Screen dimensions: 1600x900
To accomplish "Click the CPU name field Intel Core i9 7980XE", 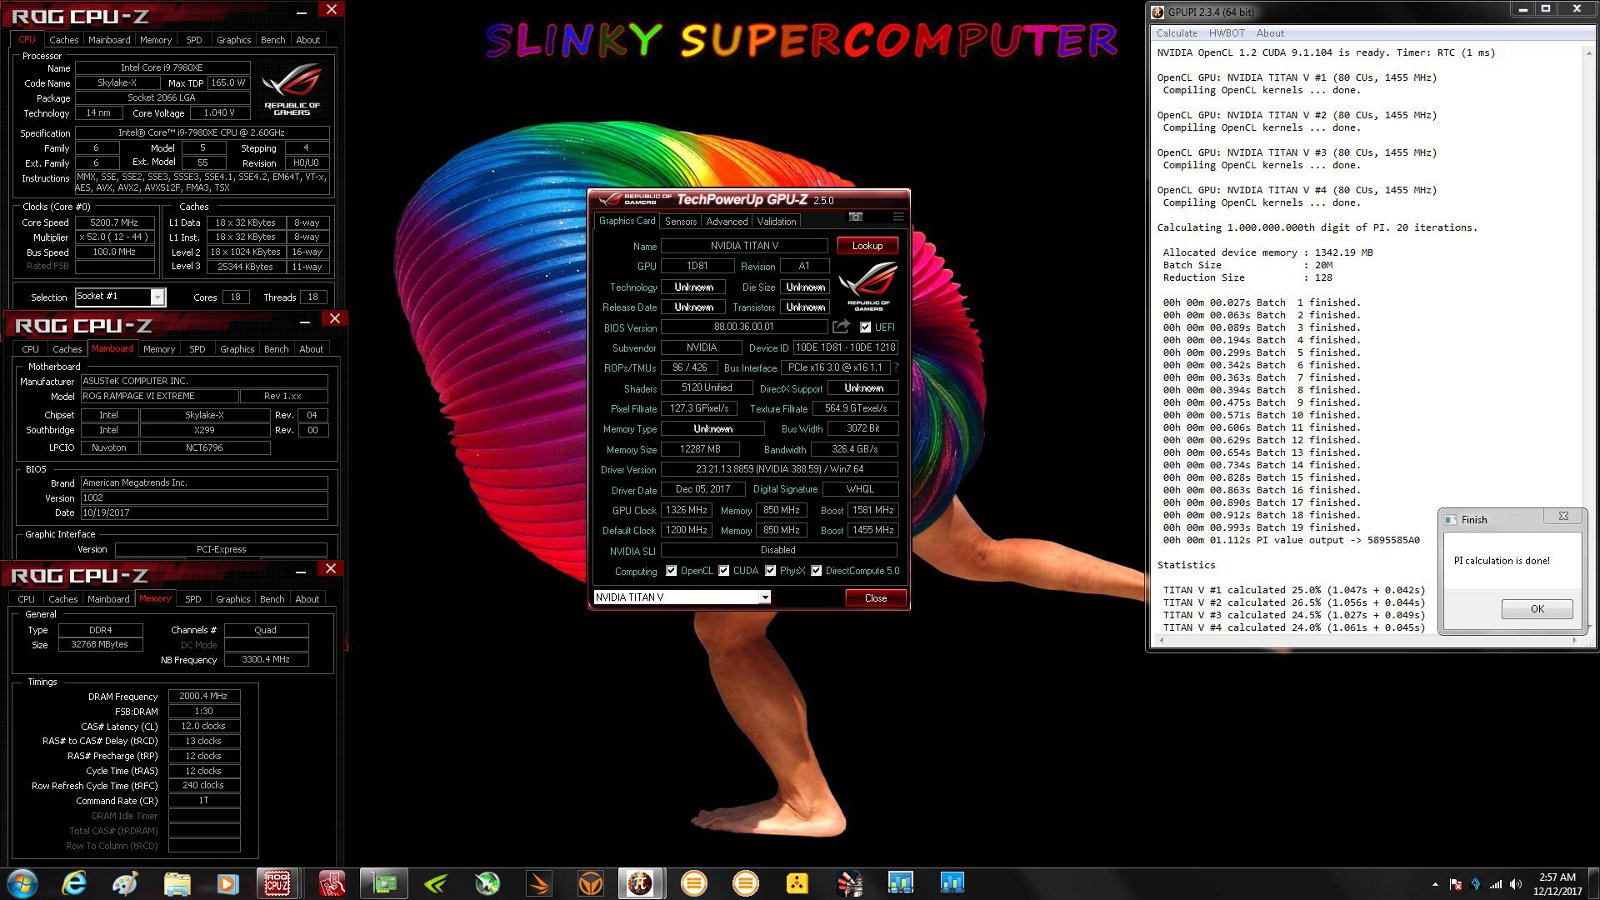I will (162, 68).
